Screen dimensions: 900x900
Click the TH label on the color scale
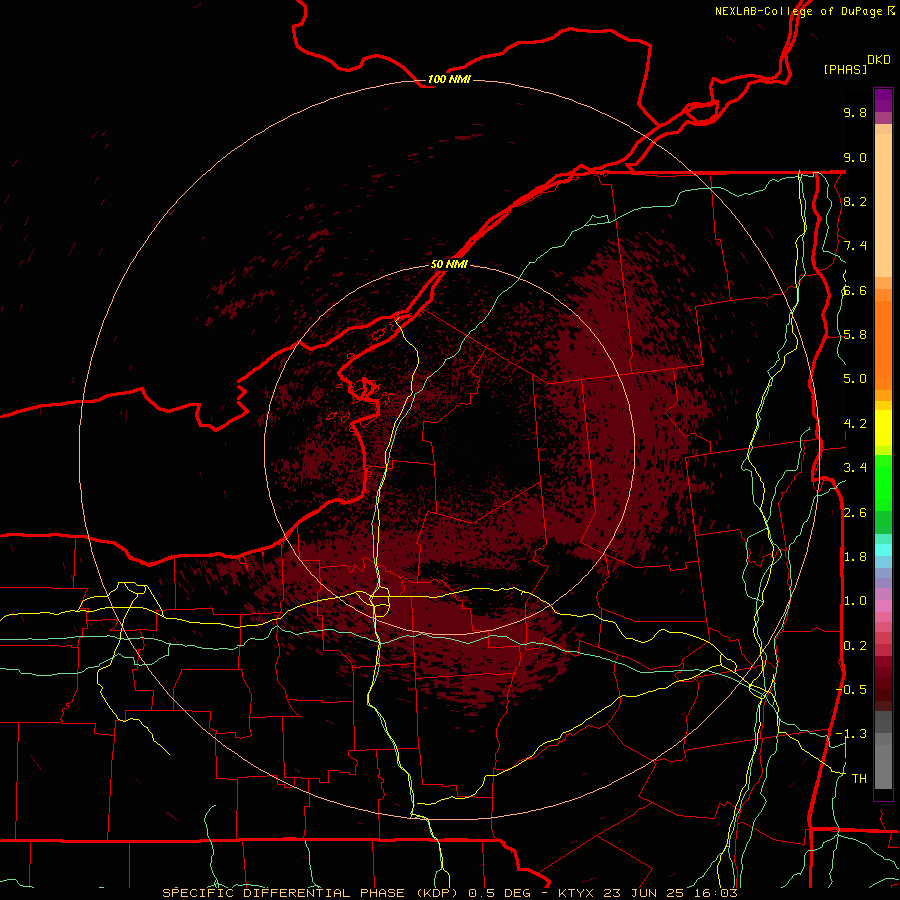(859, 779)
